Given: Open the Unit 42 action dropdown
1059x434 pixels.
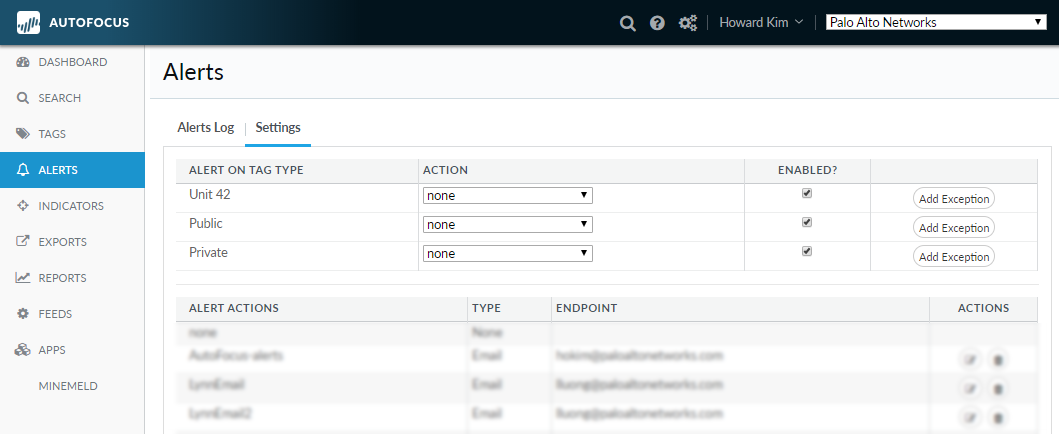Looking at the screenshot, I should coord(507,196).
